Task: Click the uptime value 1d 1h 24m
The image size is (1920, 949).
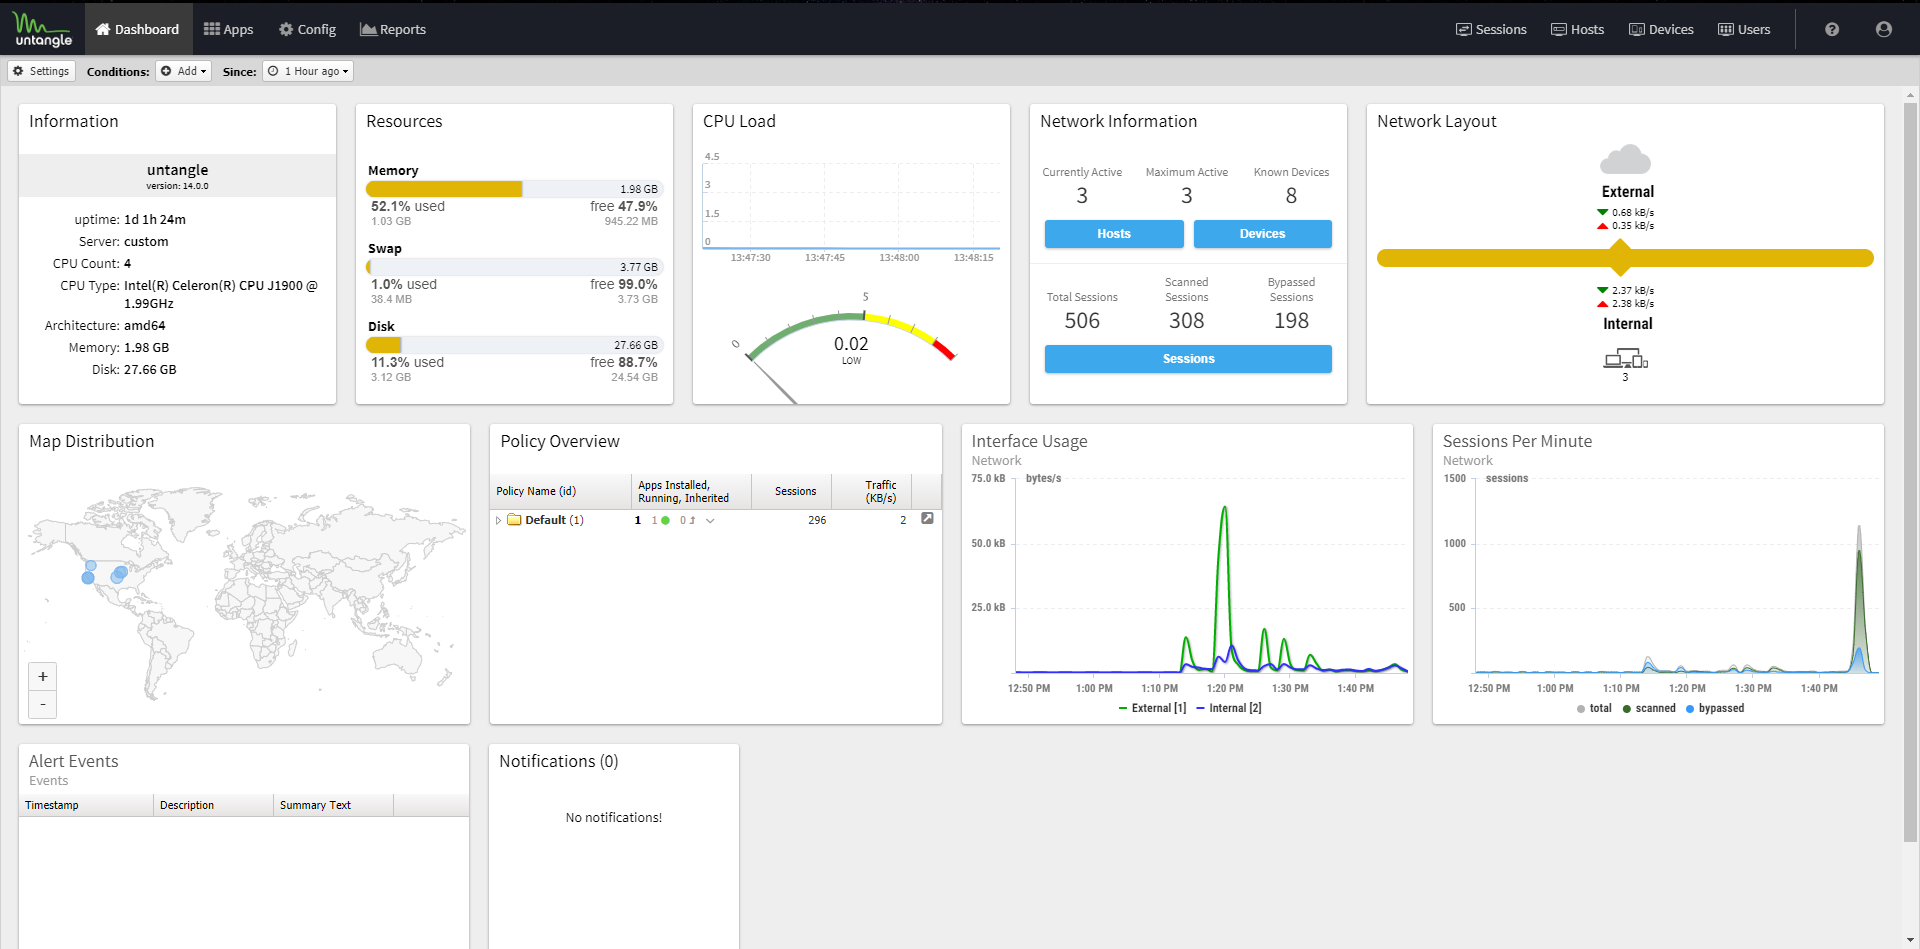Action: click(x=155, y=219)
